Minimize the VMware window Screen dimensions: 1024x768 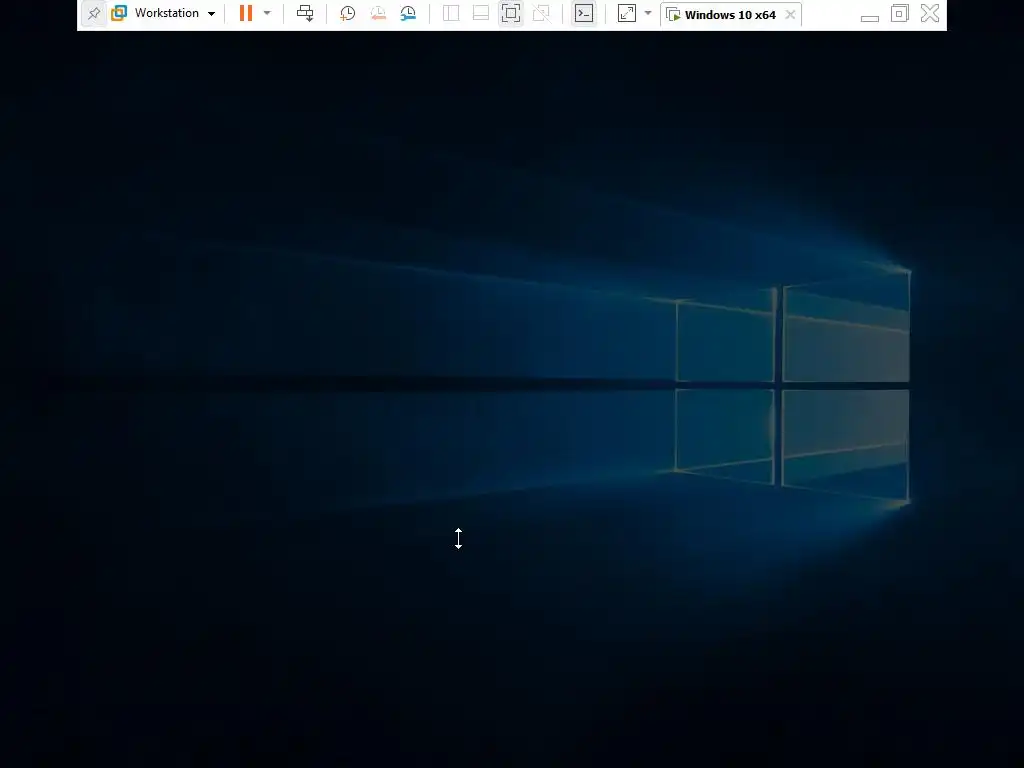(x=870, y=16)
